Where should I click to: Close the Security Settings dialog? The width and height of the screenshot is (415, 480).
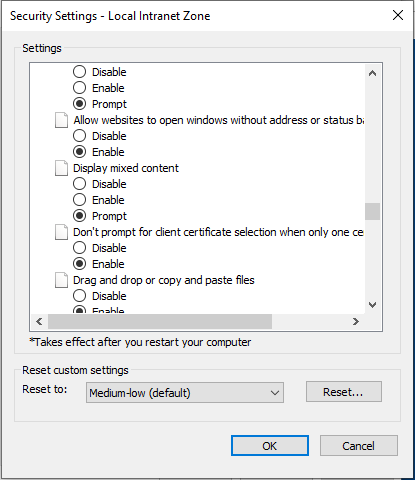[398, 15]
